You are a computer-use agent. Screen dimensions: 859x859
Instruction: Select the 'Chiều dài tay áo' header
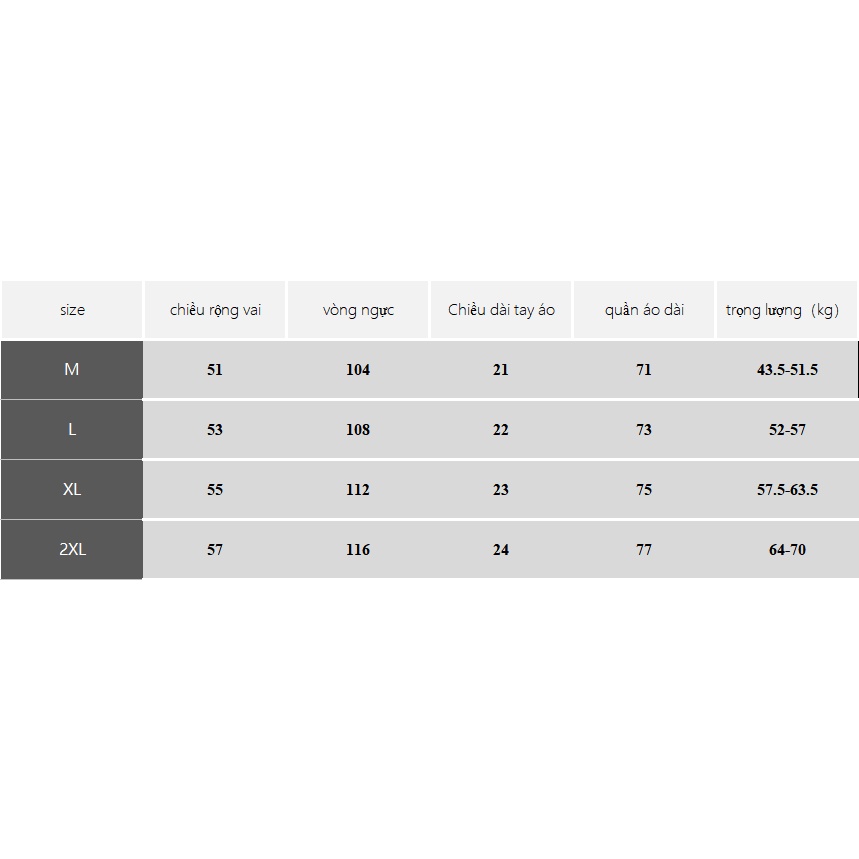coord(501,310)
